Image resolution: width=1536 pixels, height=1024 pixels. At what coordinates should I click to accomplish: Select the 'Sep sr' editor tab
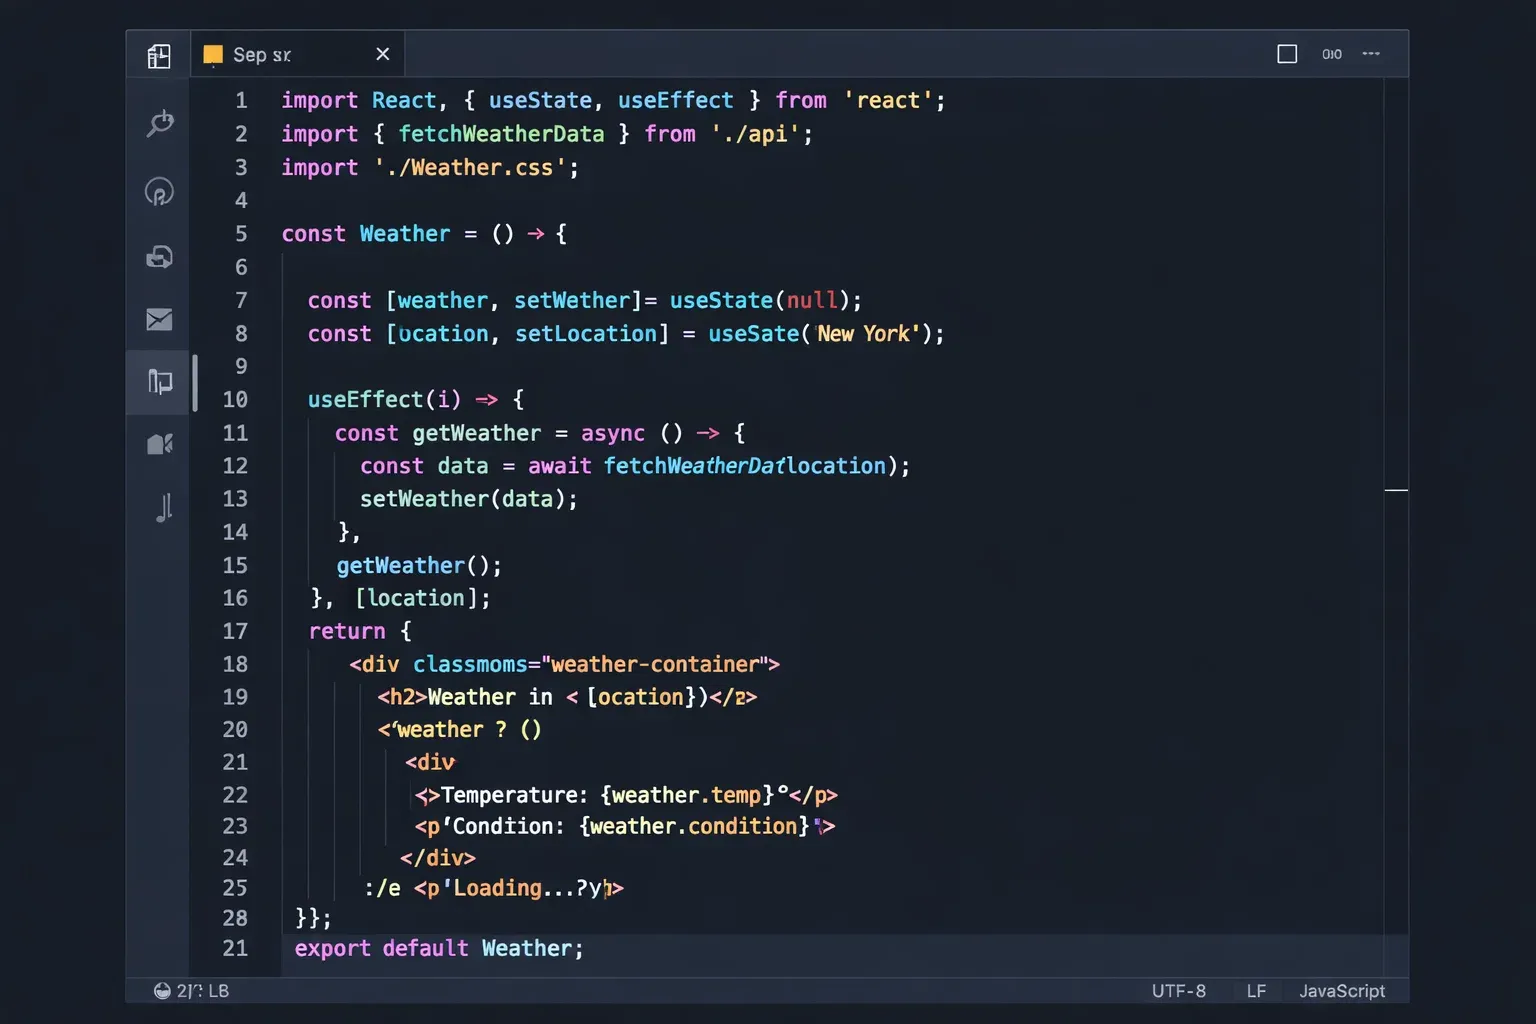click(x=262, y=55)
